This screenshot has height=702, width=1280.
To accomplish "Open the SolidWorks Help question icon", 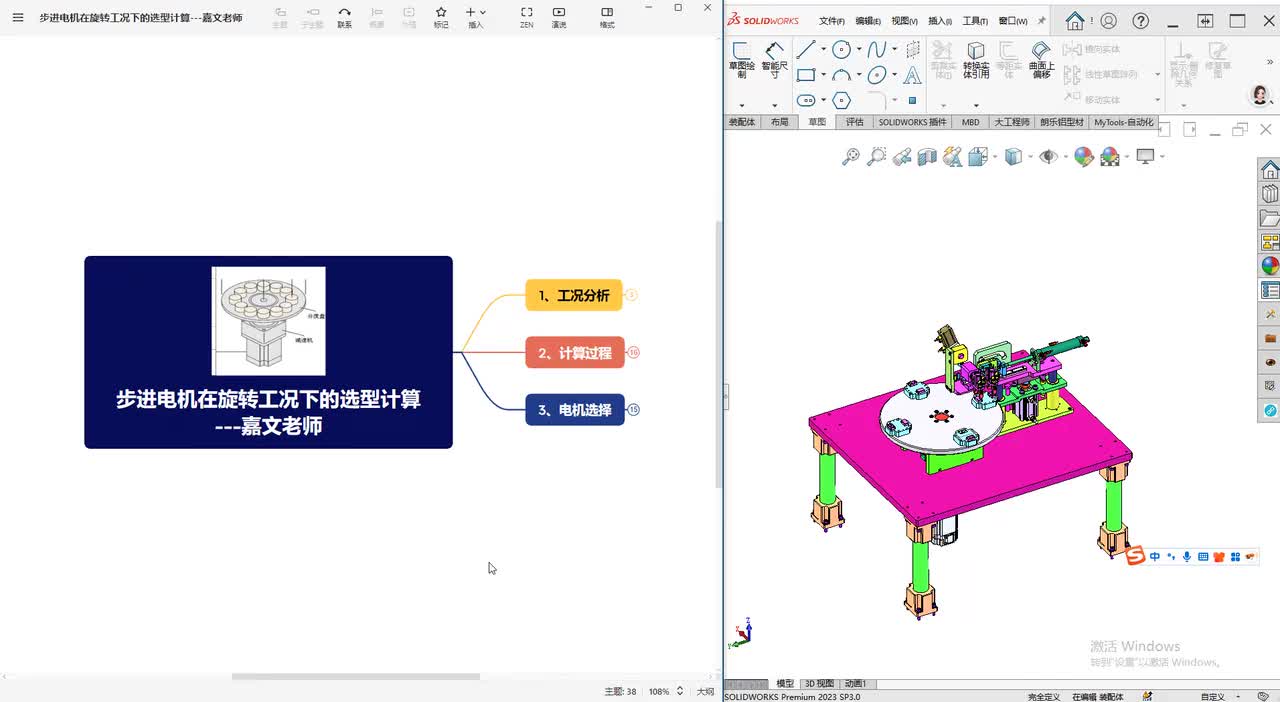I will pyautogui.click(x=1140, y=21).
